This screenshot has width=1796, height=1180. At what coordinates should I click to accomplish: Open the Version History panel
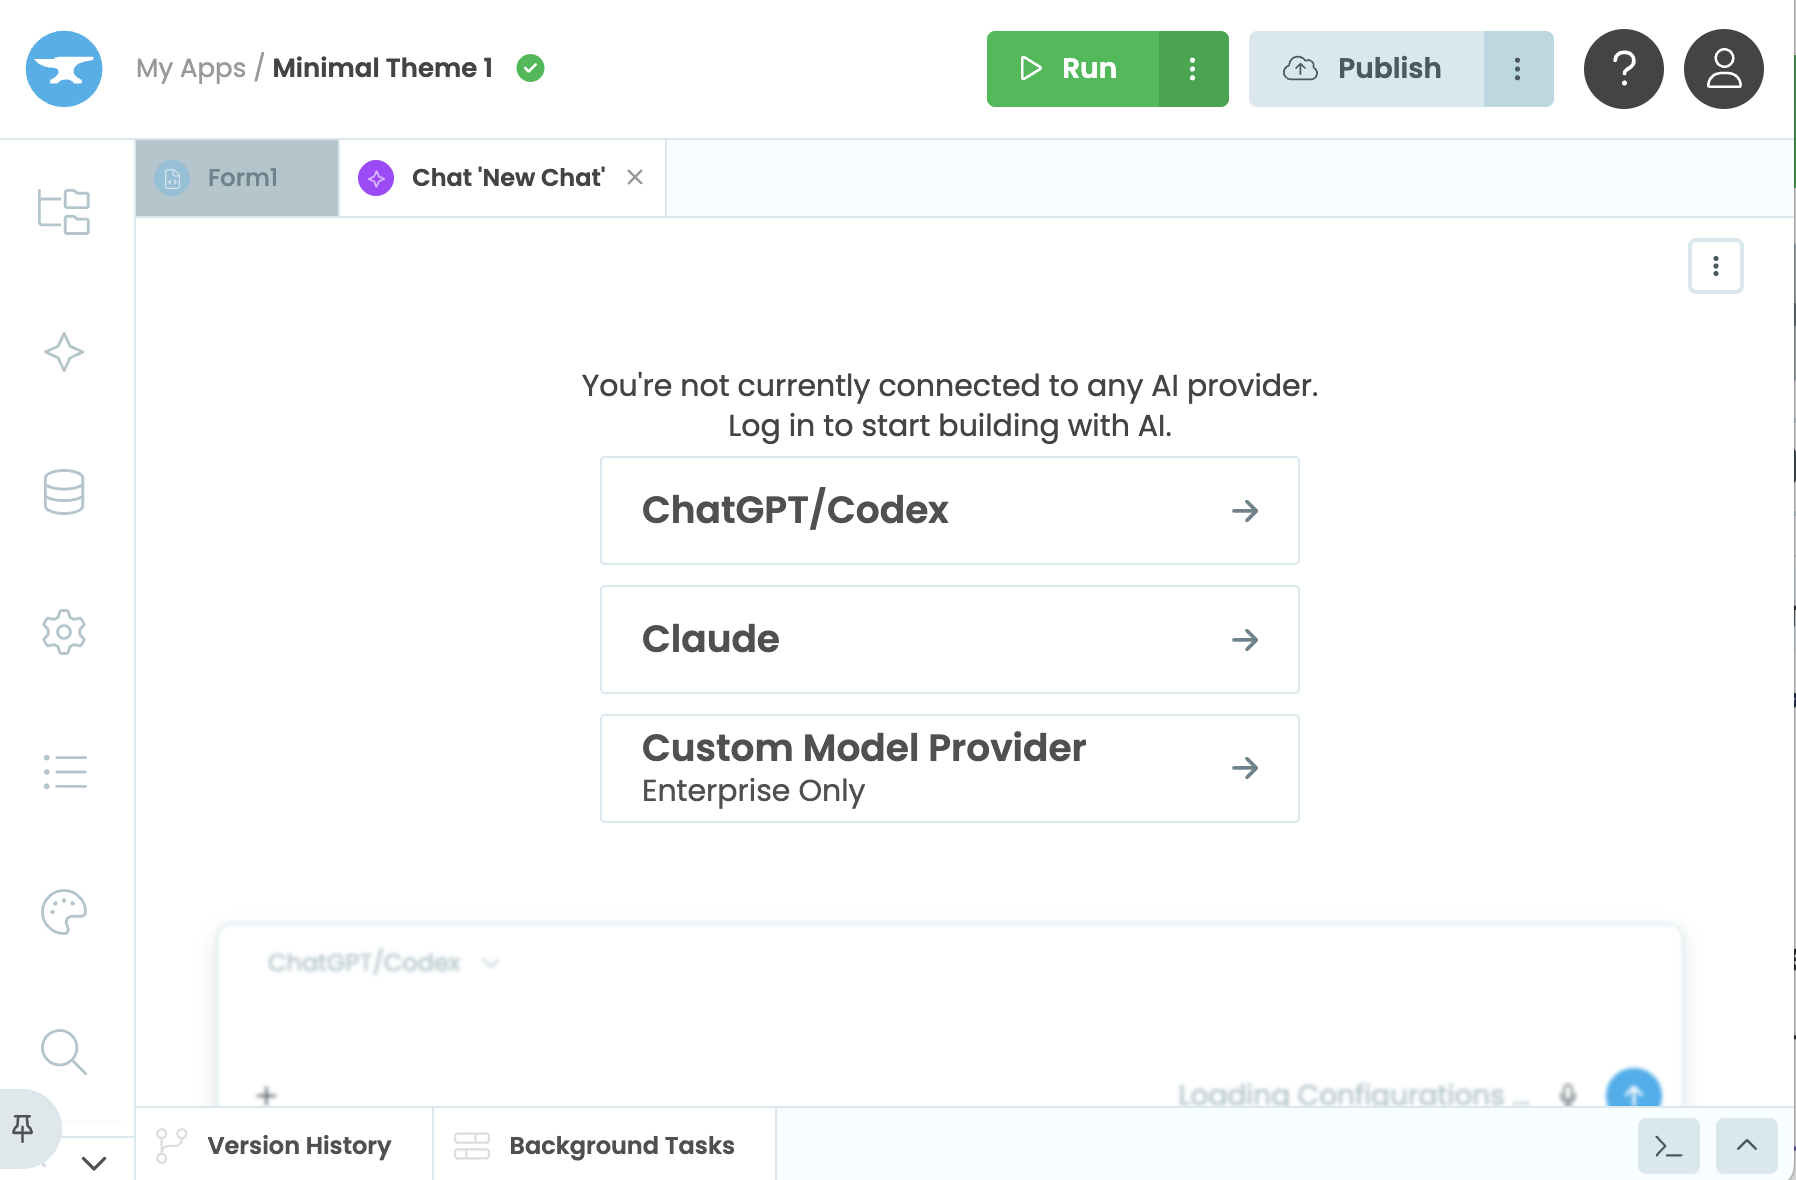pos(284,1145)
